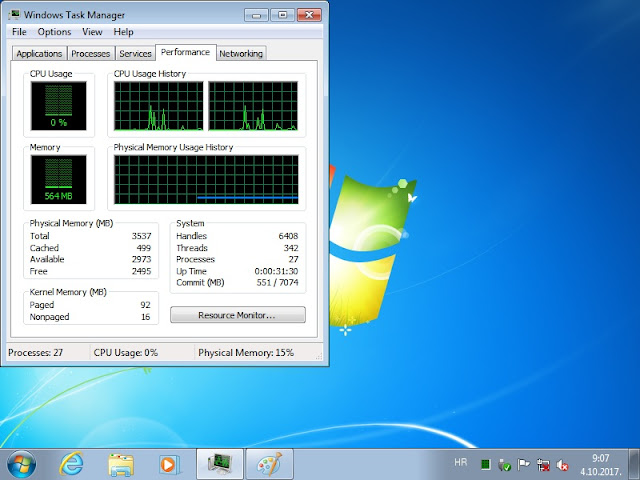Click the Total physical memory value 3537

tap(142, 236)
